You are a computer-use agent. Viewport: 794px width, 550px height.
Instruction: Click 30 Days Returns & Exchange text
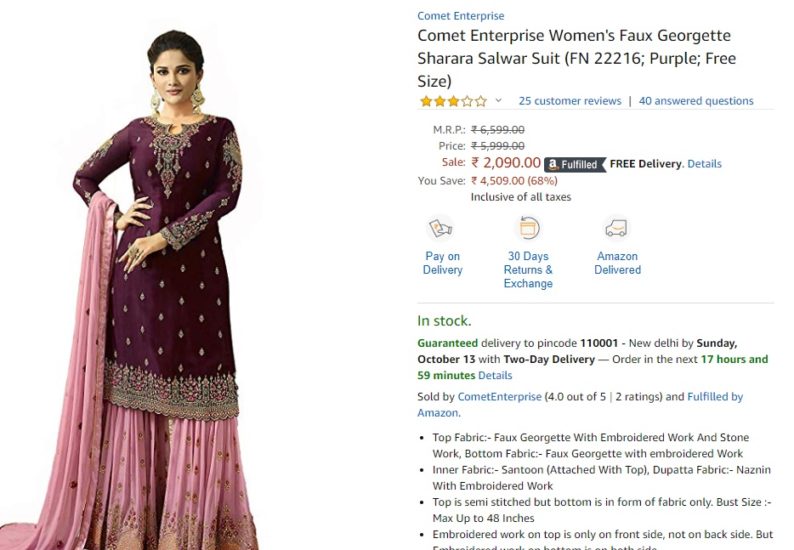(x=528, y=270)
